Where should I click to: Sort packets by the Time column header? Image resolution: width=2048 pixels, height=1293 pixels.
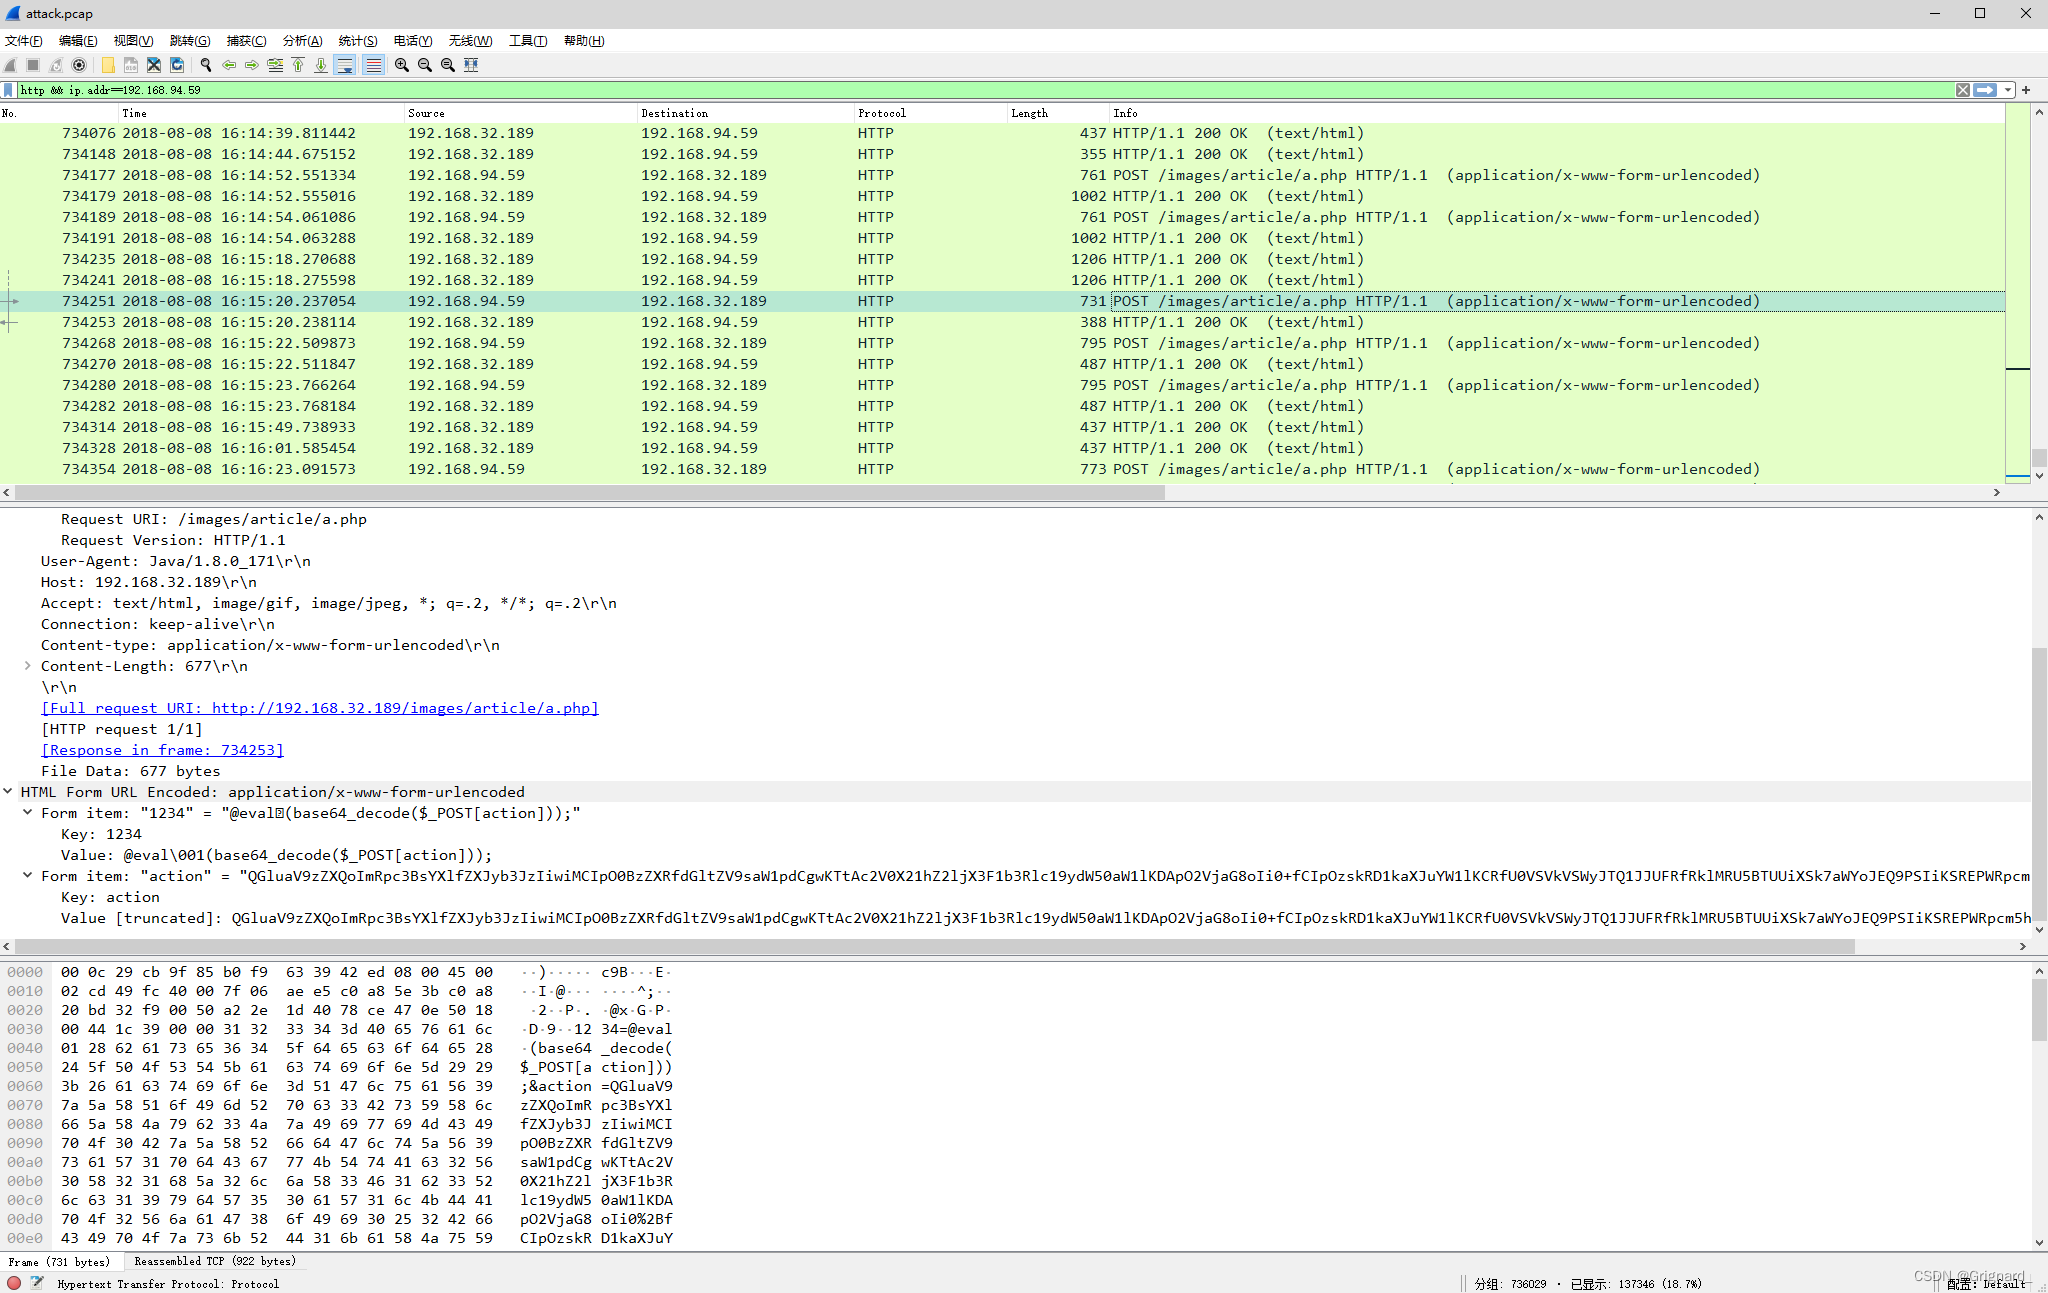[x=261, y=113]
